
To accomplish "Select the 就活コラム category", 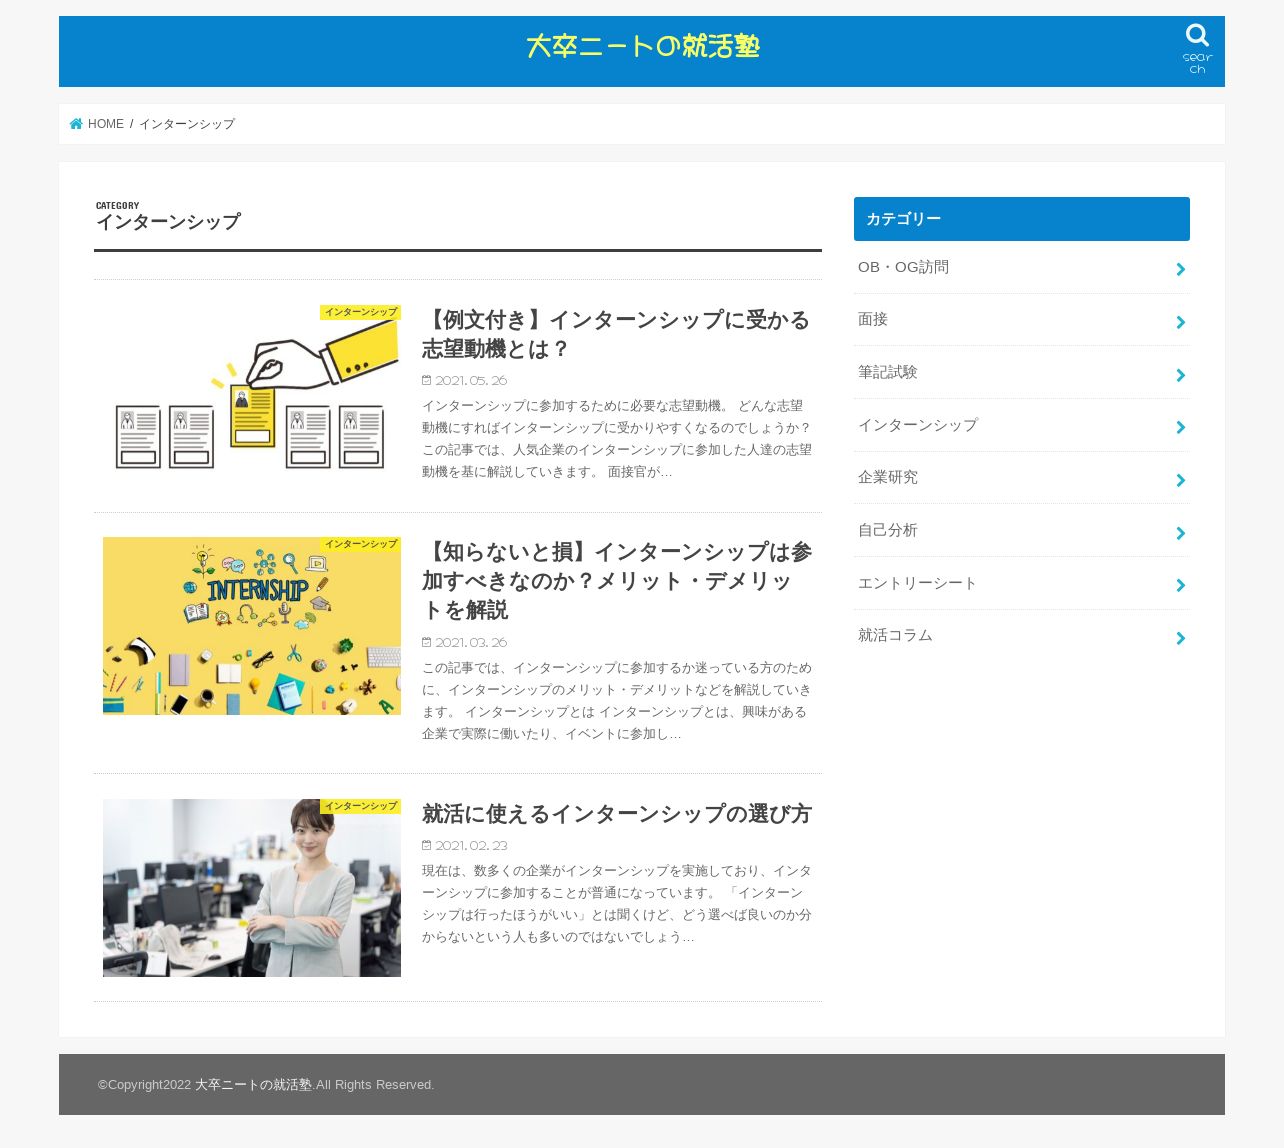I will [x=1022, y=636].
